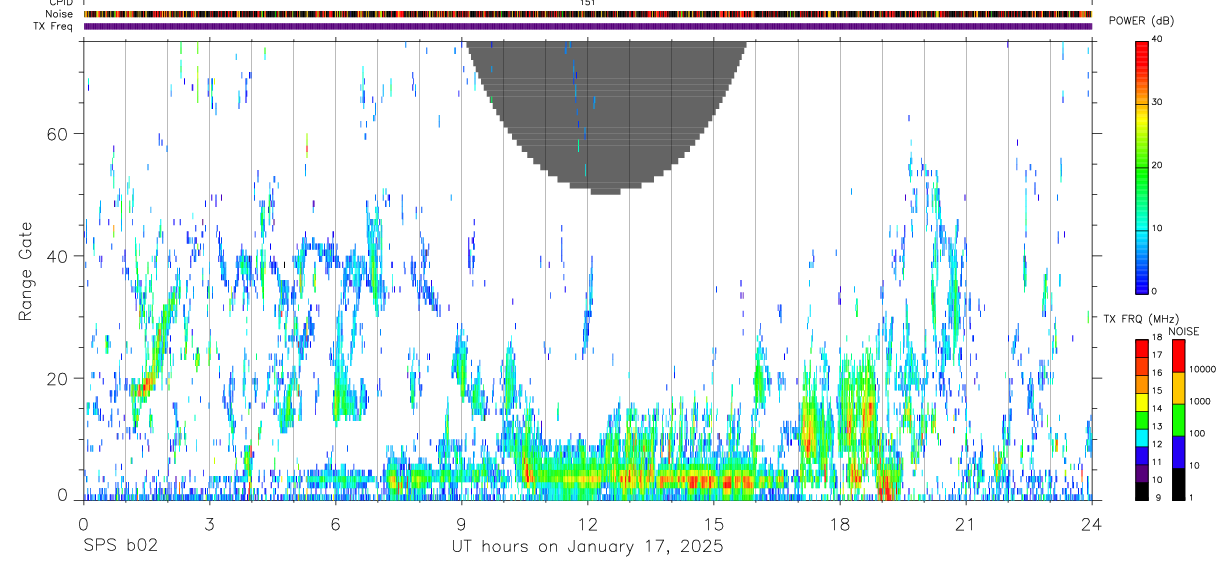Screen dimensions: 1228x567
Task: Click the 18 tick on the UT hours axis
Action: (840, 525)
